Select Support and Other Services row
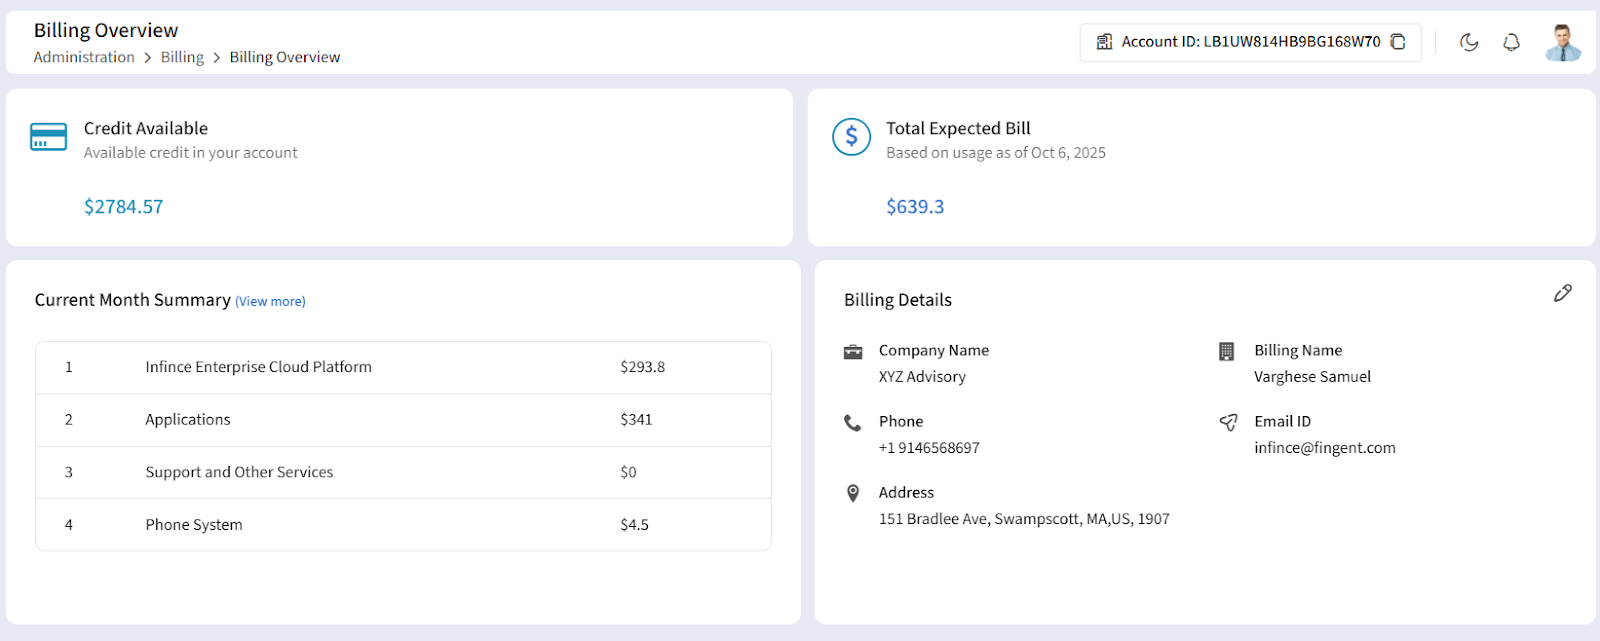 (239, 472)
